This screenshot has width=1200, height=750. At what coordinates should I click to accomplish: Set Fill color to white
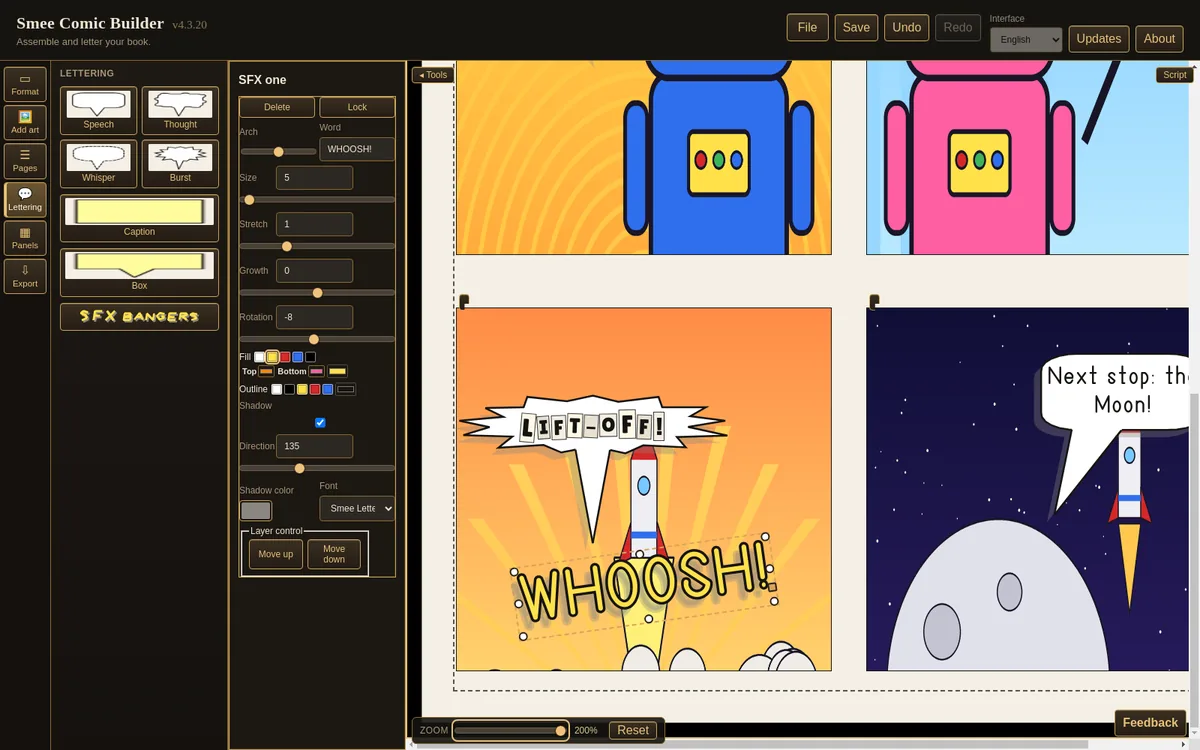point(260,357)
